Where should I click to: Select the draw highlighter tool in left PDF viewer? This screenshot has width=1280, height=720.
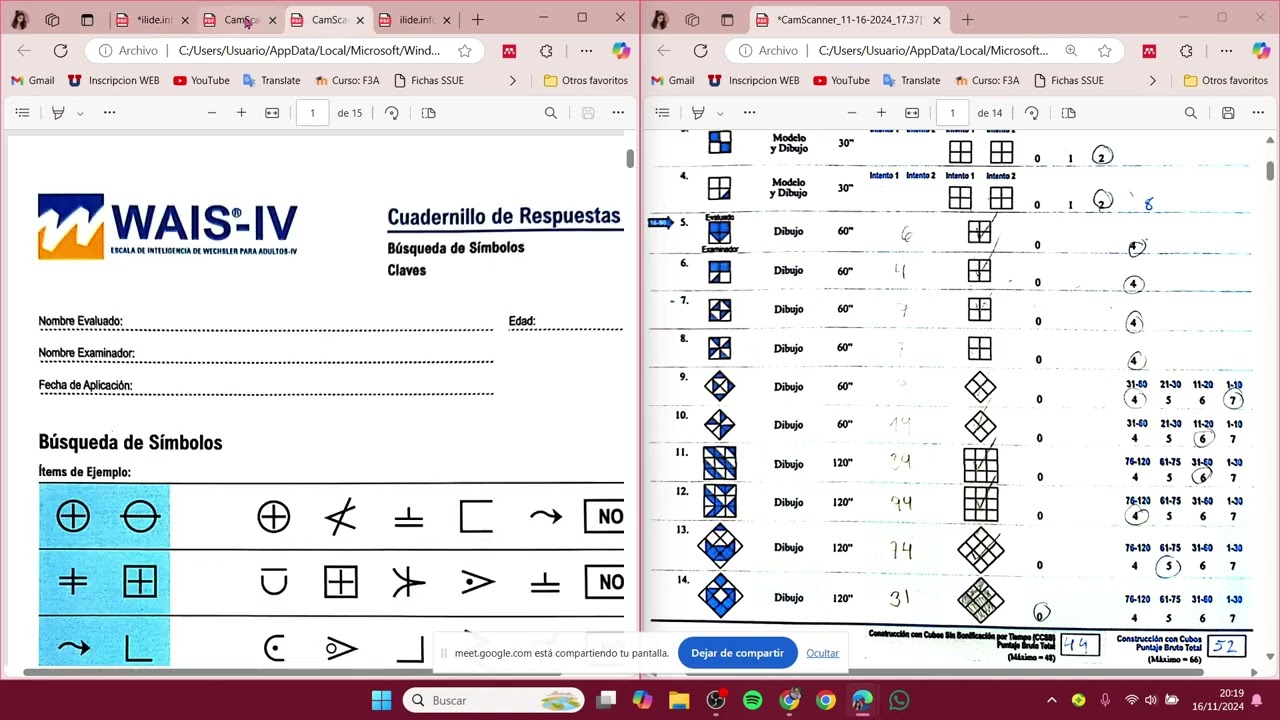point(58,113)
